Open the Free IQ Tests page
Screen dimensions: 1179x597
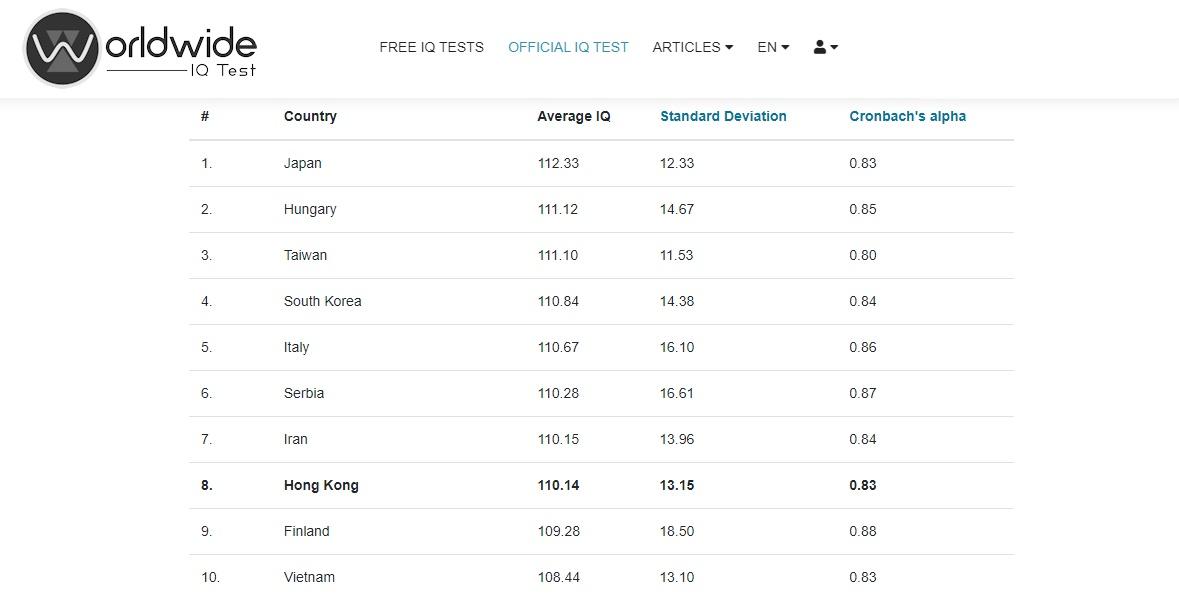pyautogui.click(x=431, y=47)
